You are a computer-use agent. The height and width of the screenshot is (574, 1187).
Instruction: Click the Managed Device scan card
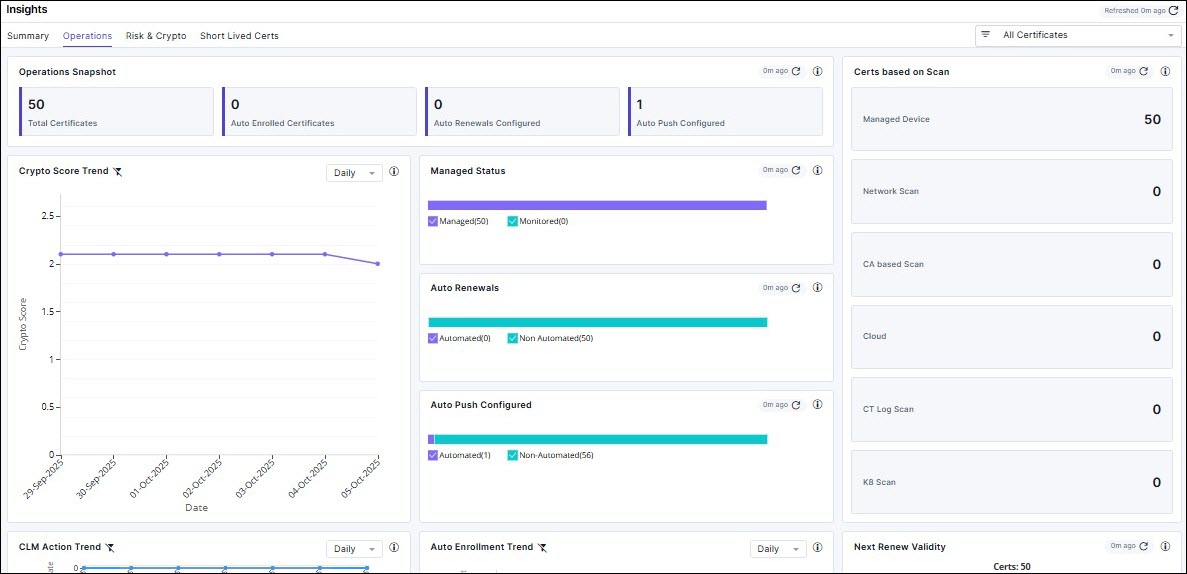[x=1011, y=119]
